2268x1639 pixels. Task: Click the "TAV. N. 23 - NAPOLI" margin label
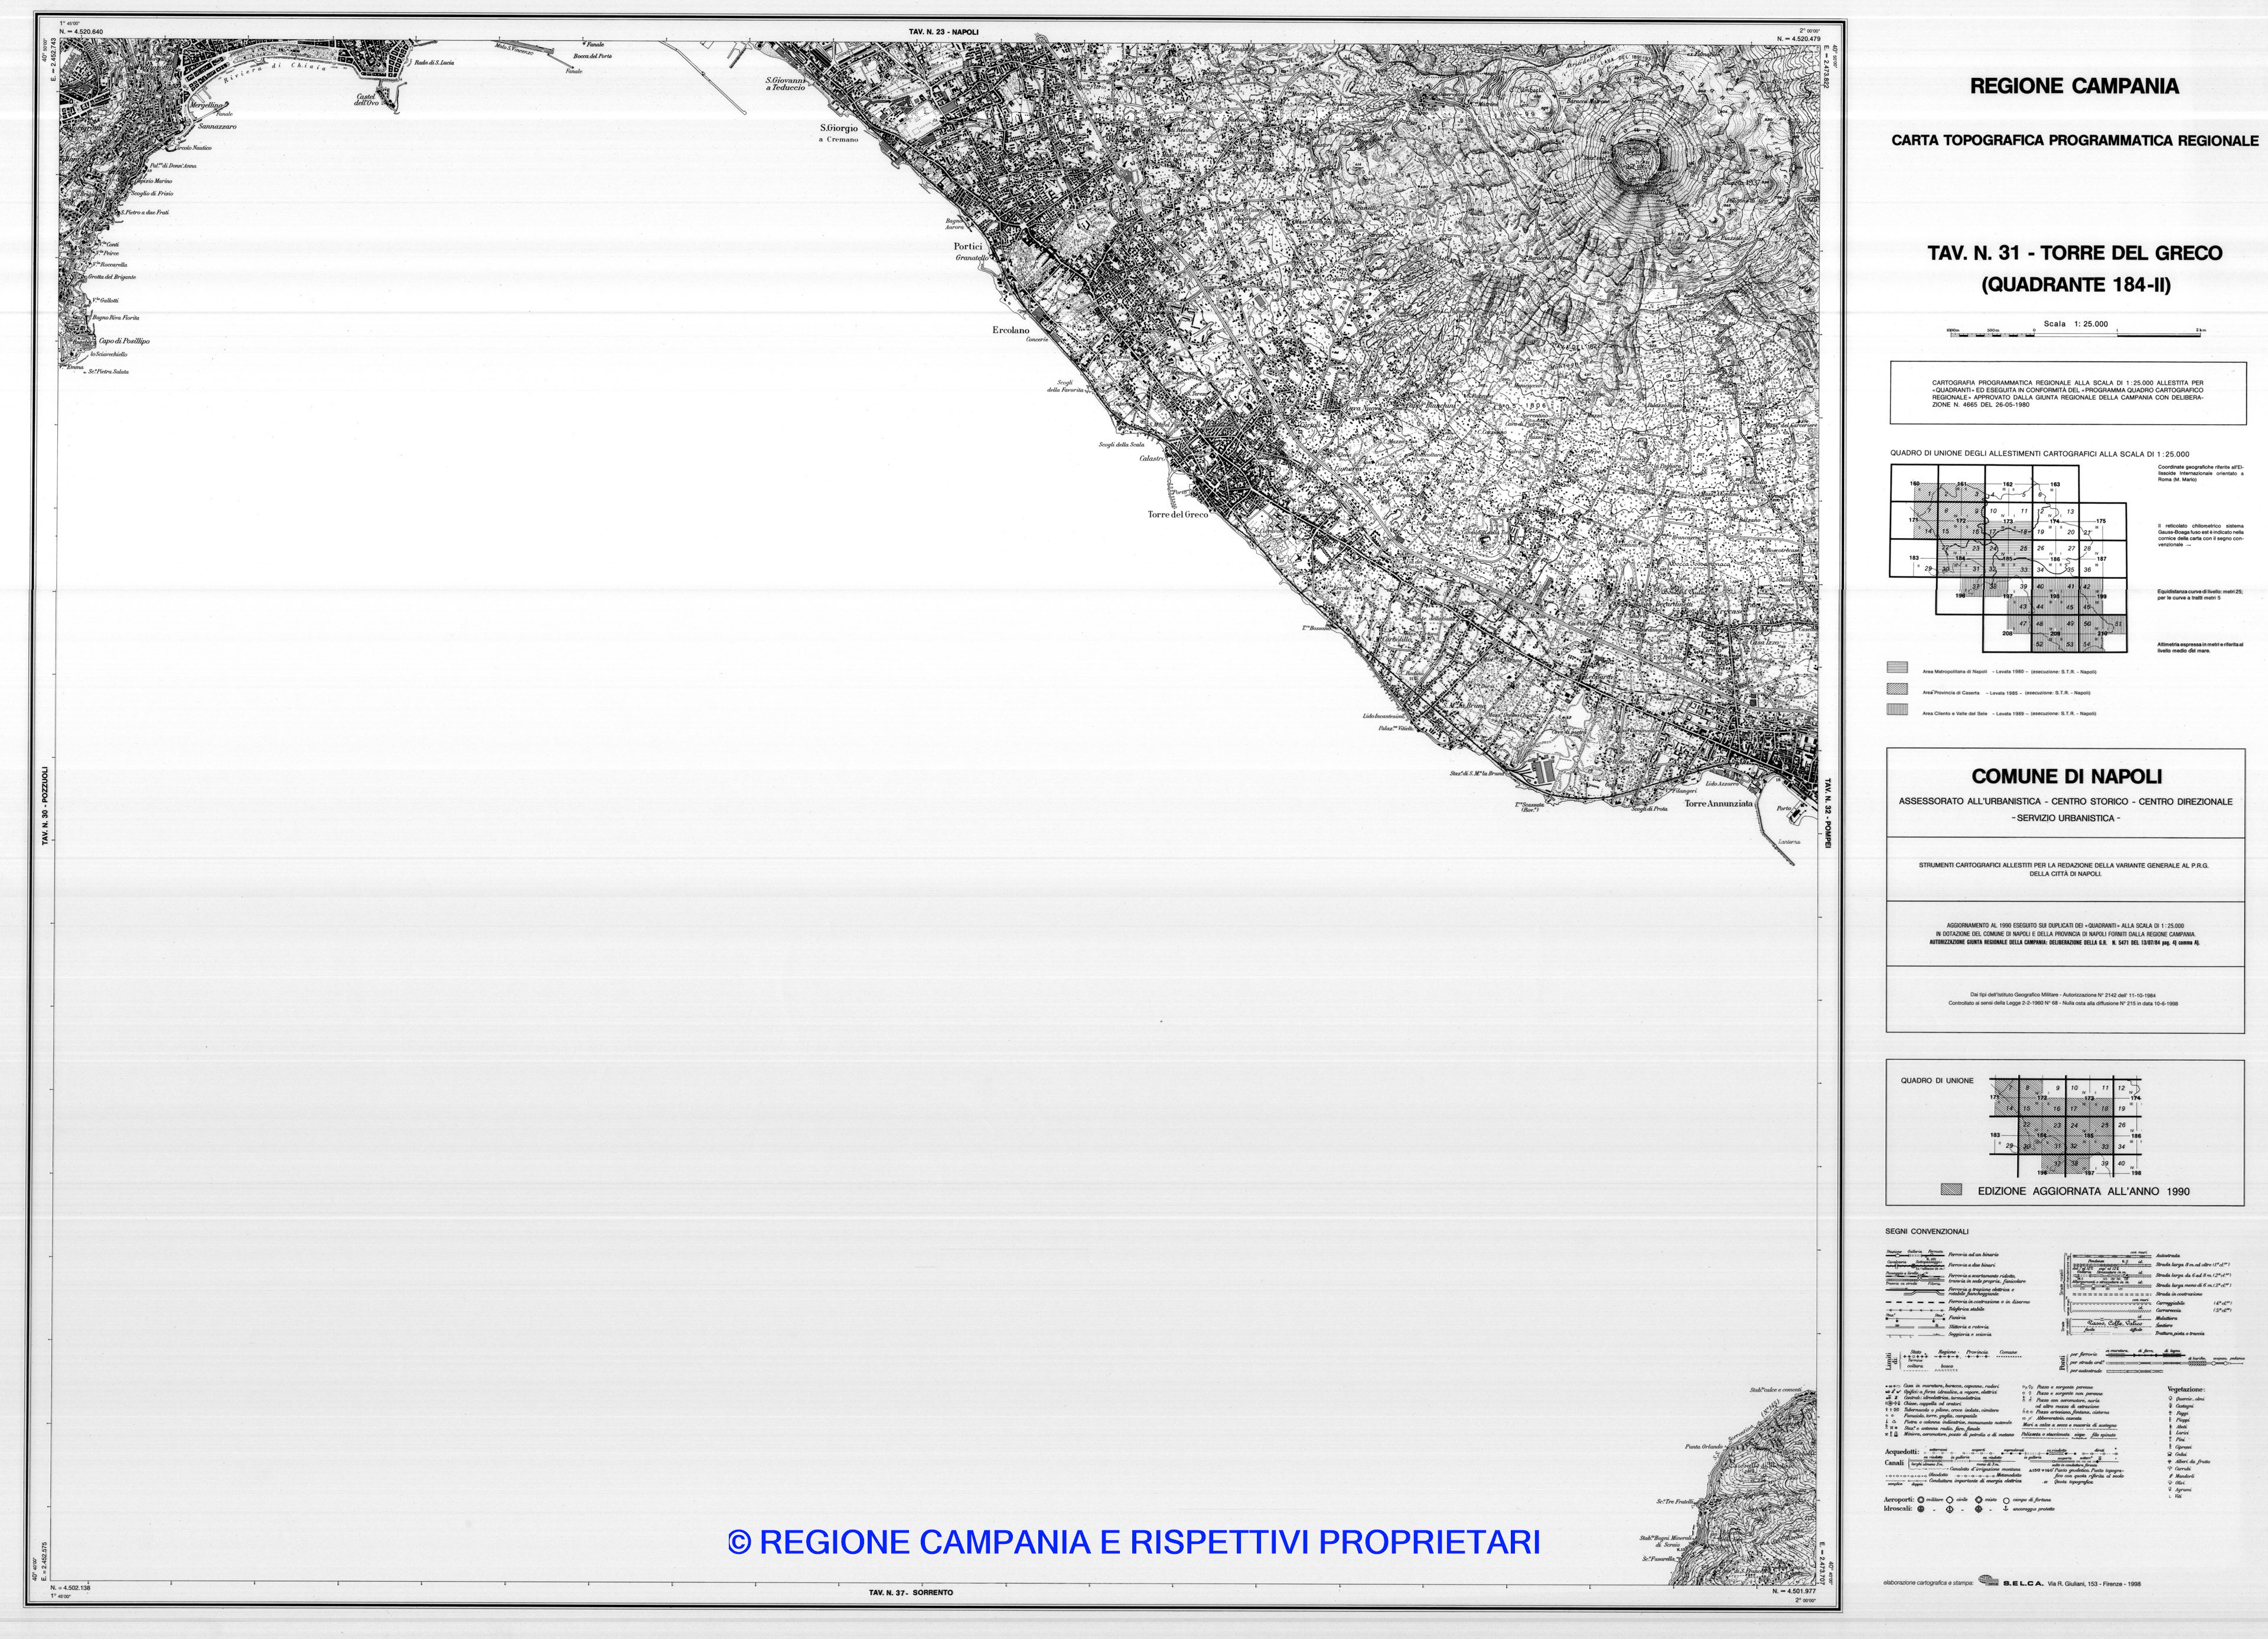click(943, 32)
